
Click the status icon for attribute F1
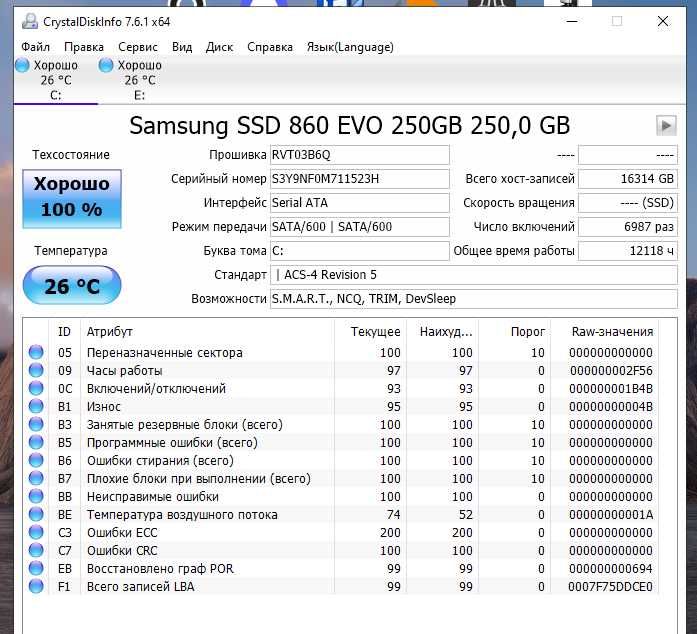pos(36,586)
